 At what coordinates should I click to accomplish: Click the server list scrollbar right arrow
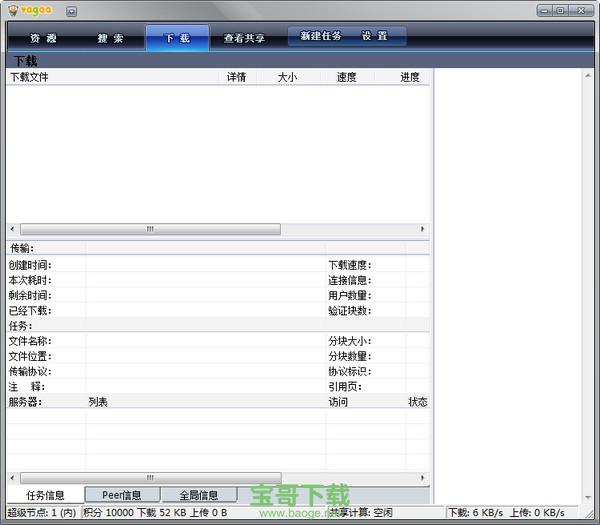423,478
